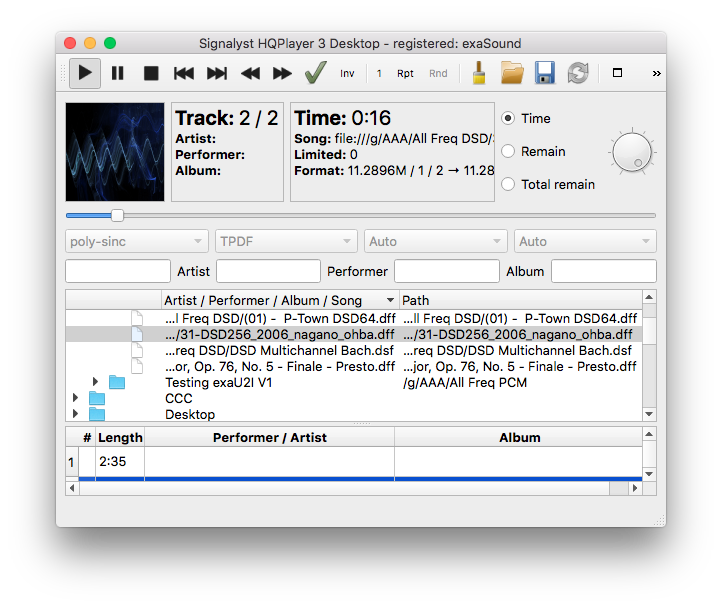
Task: Click playlist horizontal scroll right arrow
Action: (635, 488)
